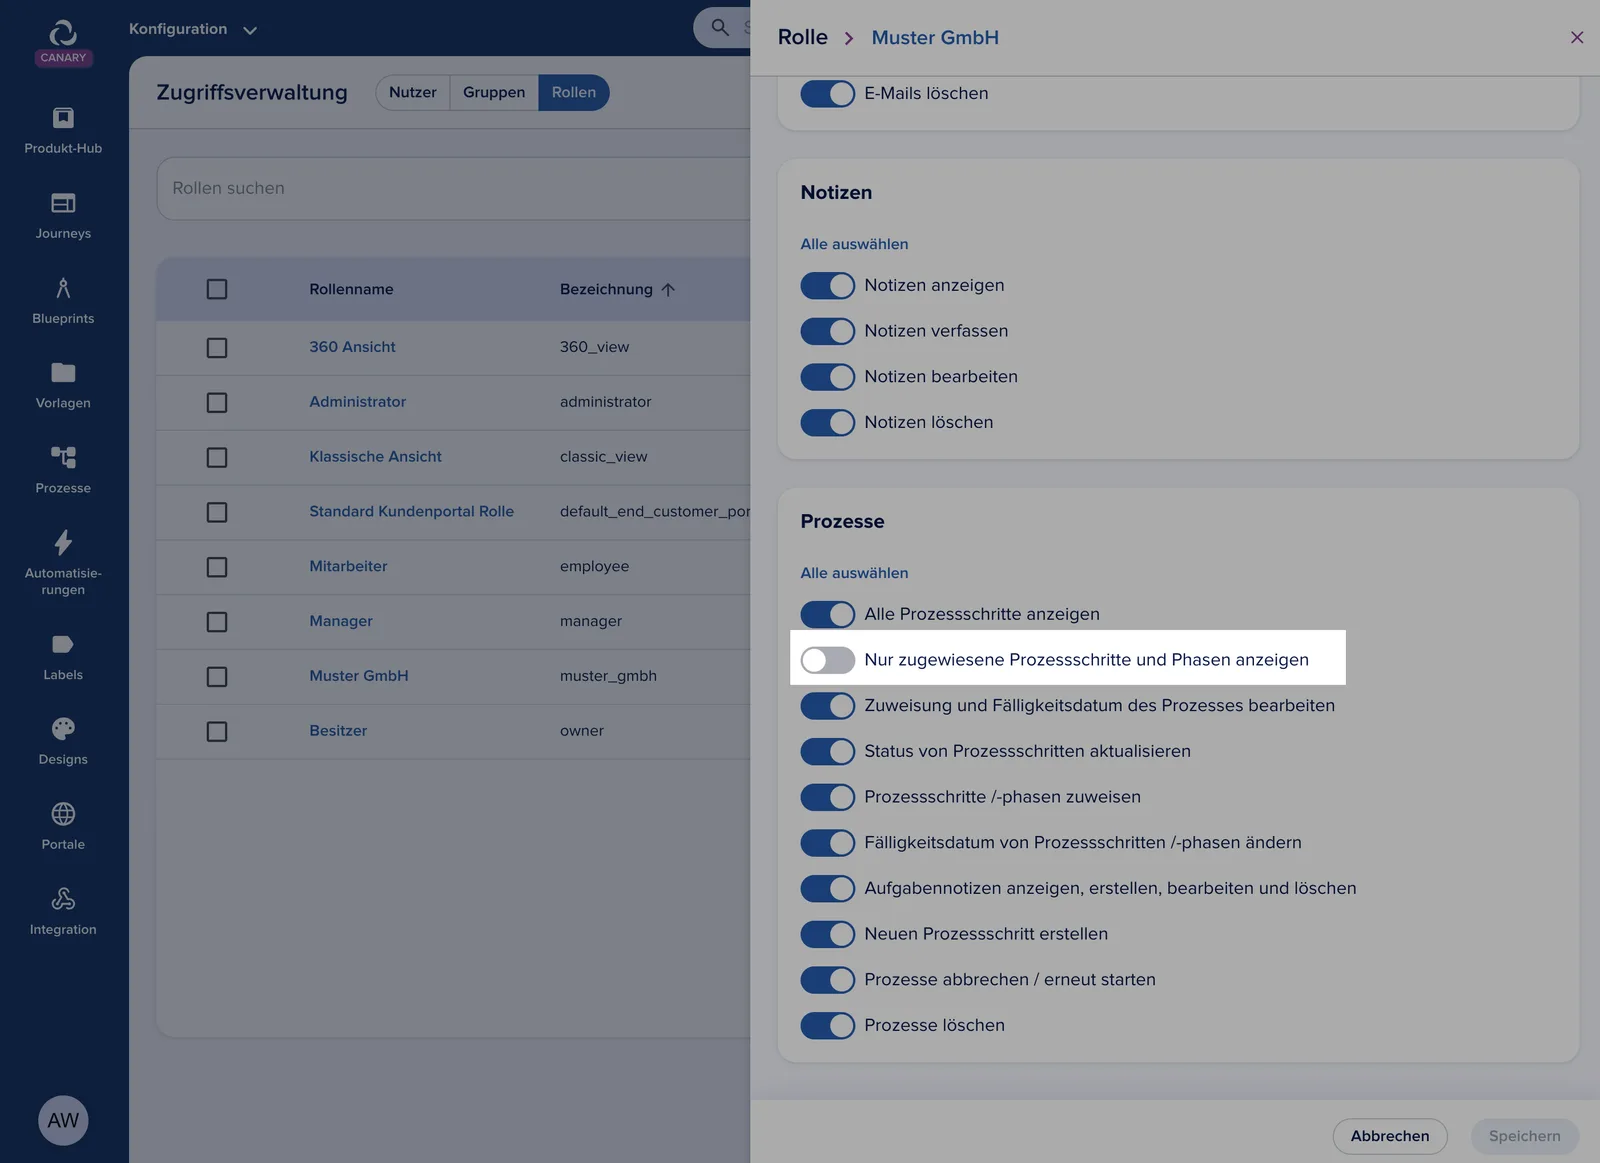This screenshot has width=1600, height=1163.
Task: Disable Notizen verfassen permission
Action: click(828, 332)
